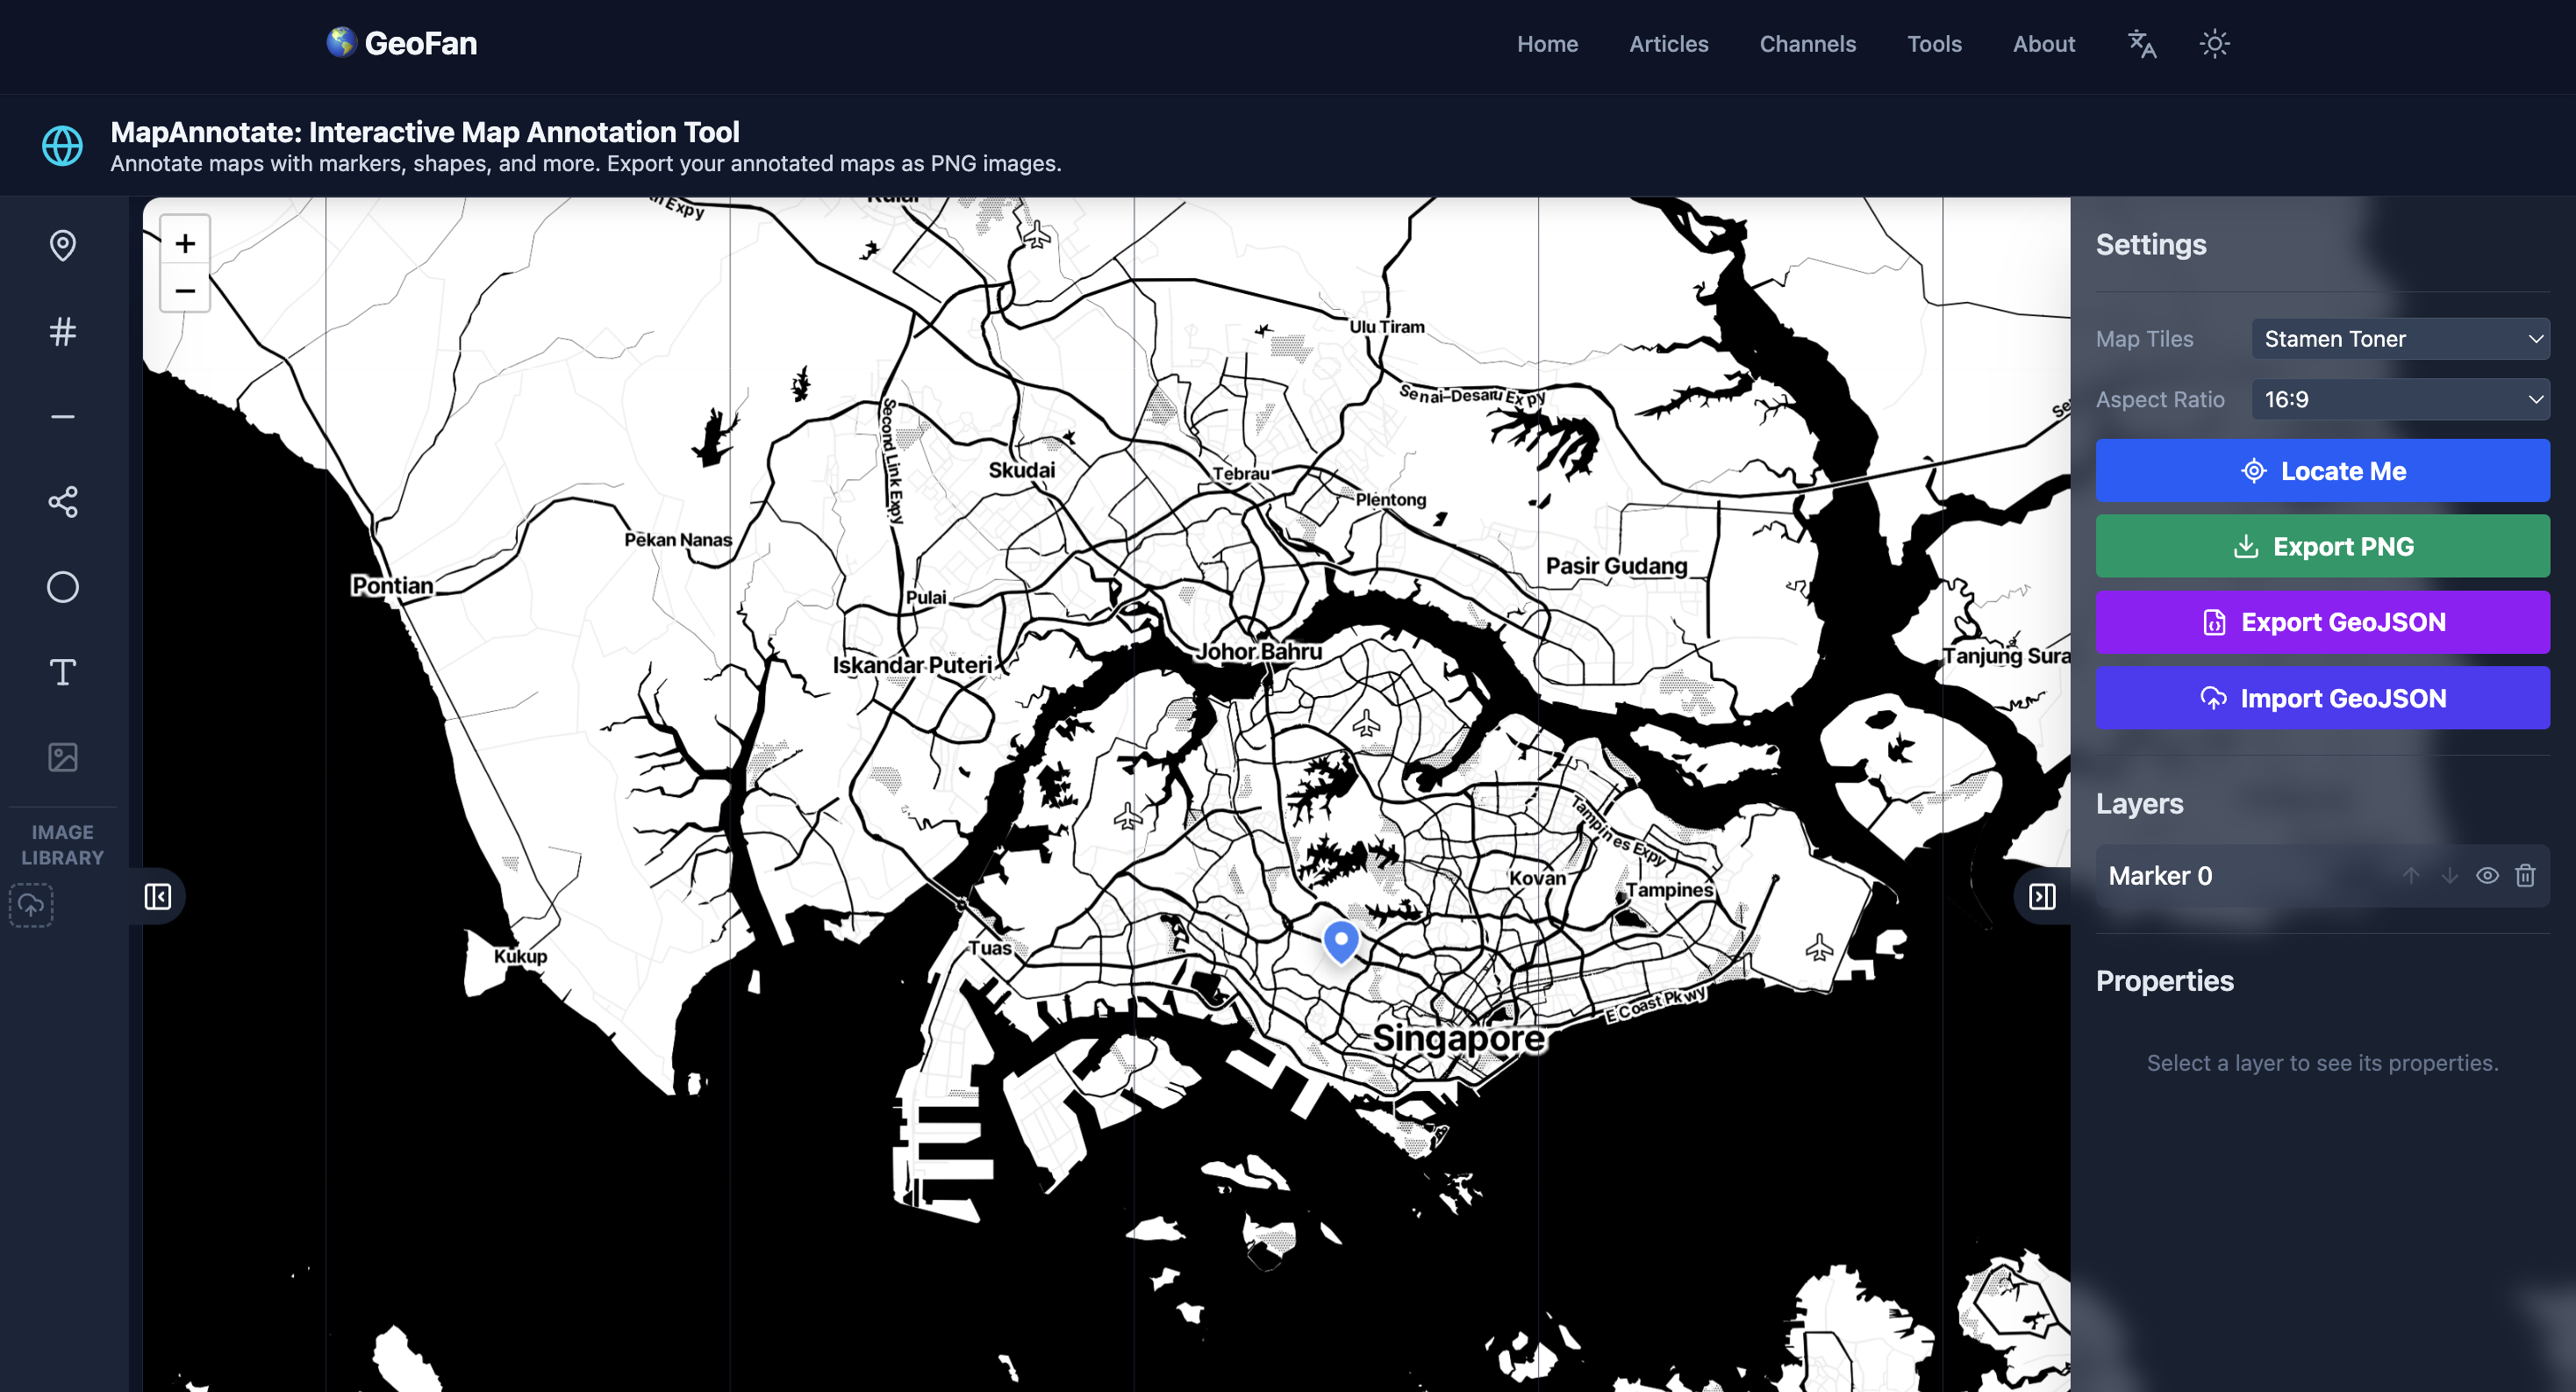
Task: Collapse the right settings panel
Action: coord(2042,896)
